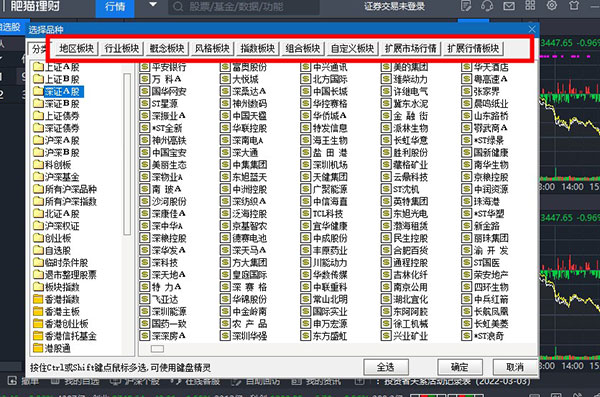Screen dimensions: 600x397
Task: Click the 取消 button
Action: point(515,367)
